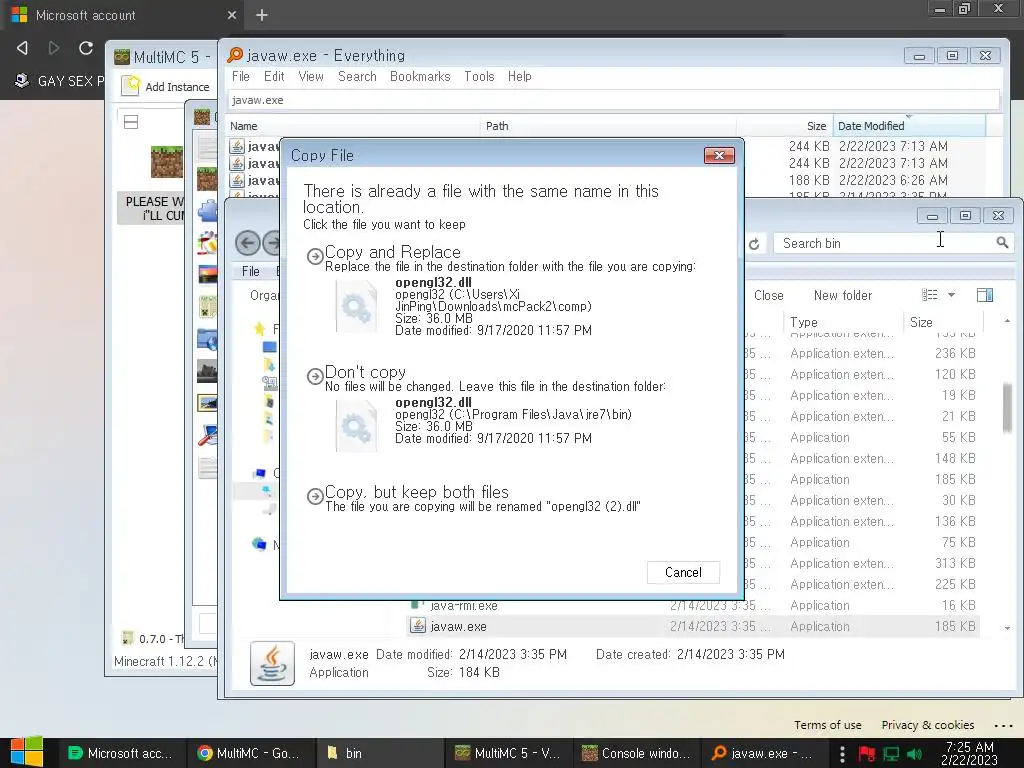Click the three dots next to Privacy & cookies

click(x=1002, y=725)
